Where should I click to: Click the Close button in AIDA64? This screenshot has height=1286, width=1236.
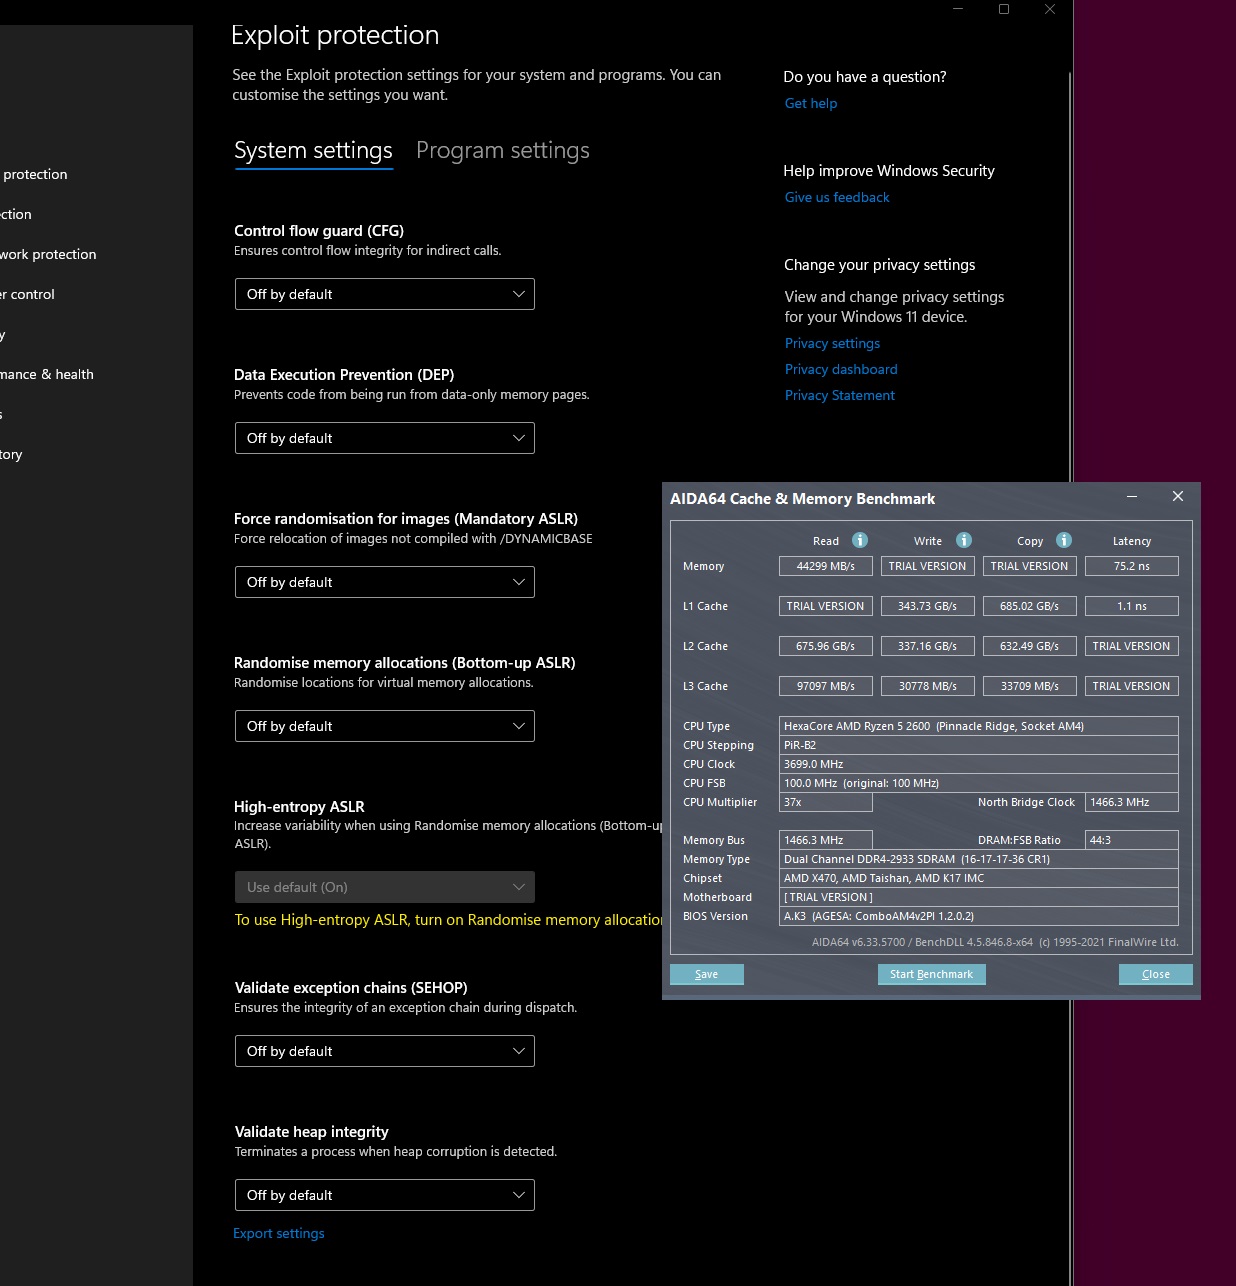click(1156, 974)
